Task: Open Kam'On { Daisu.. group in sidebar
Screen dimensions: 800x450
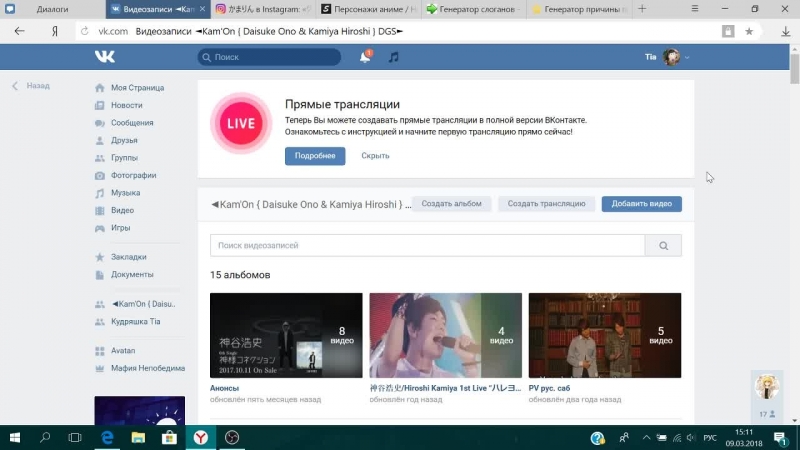Action: 143,304
